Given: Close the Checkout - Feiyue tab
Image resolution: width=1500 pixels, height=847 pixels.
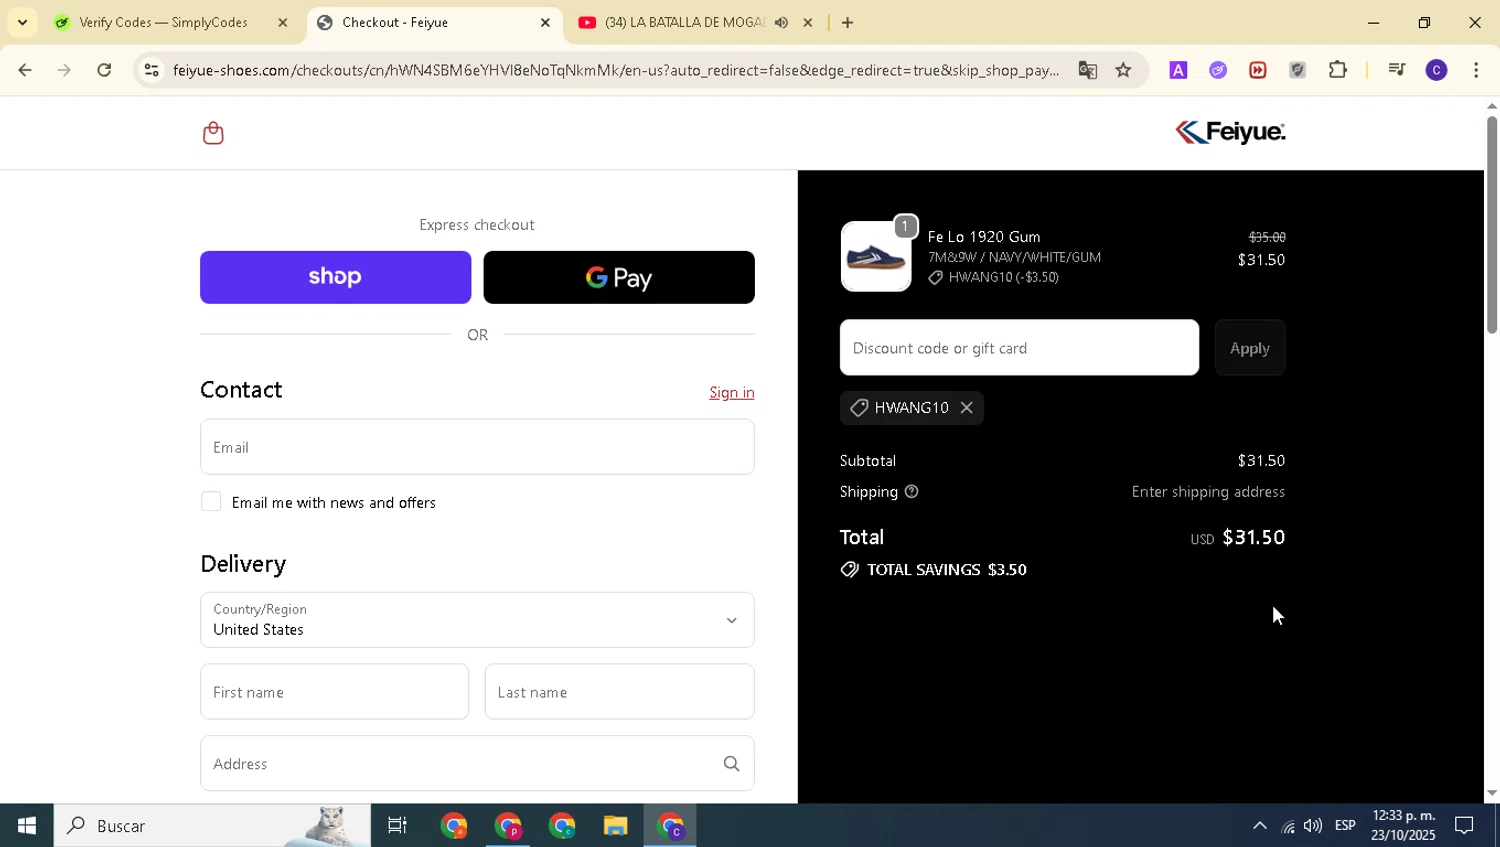Looking at the screenshot, I should click(x=545, y=22).
